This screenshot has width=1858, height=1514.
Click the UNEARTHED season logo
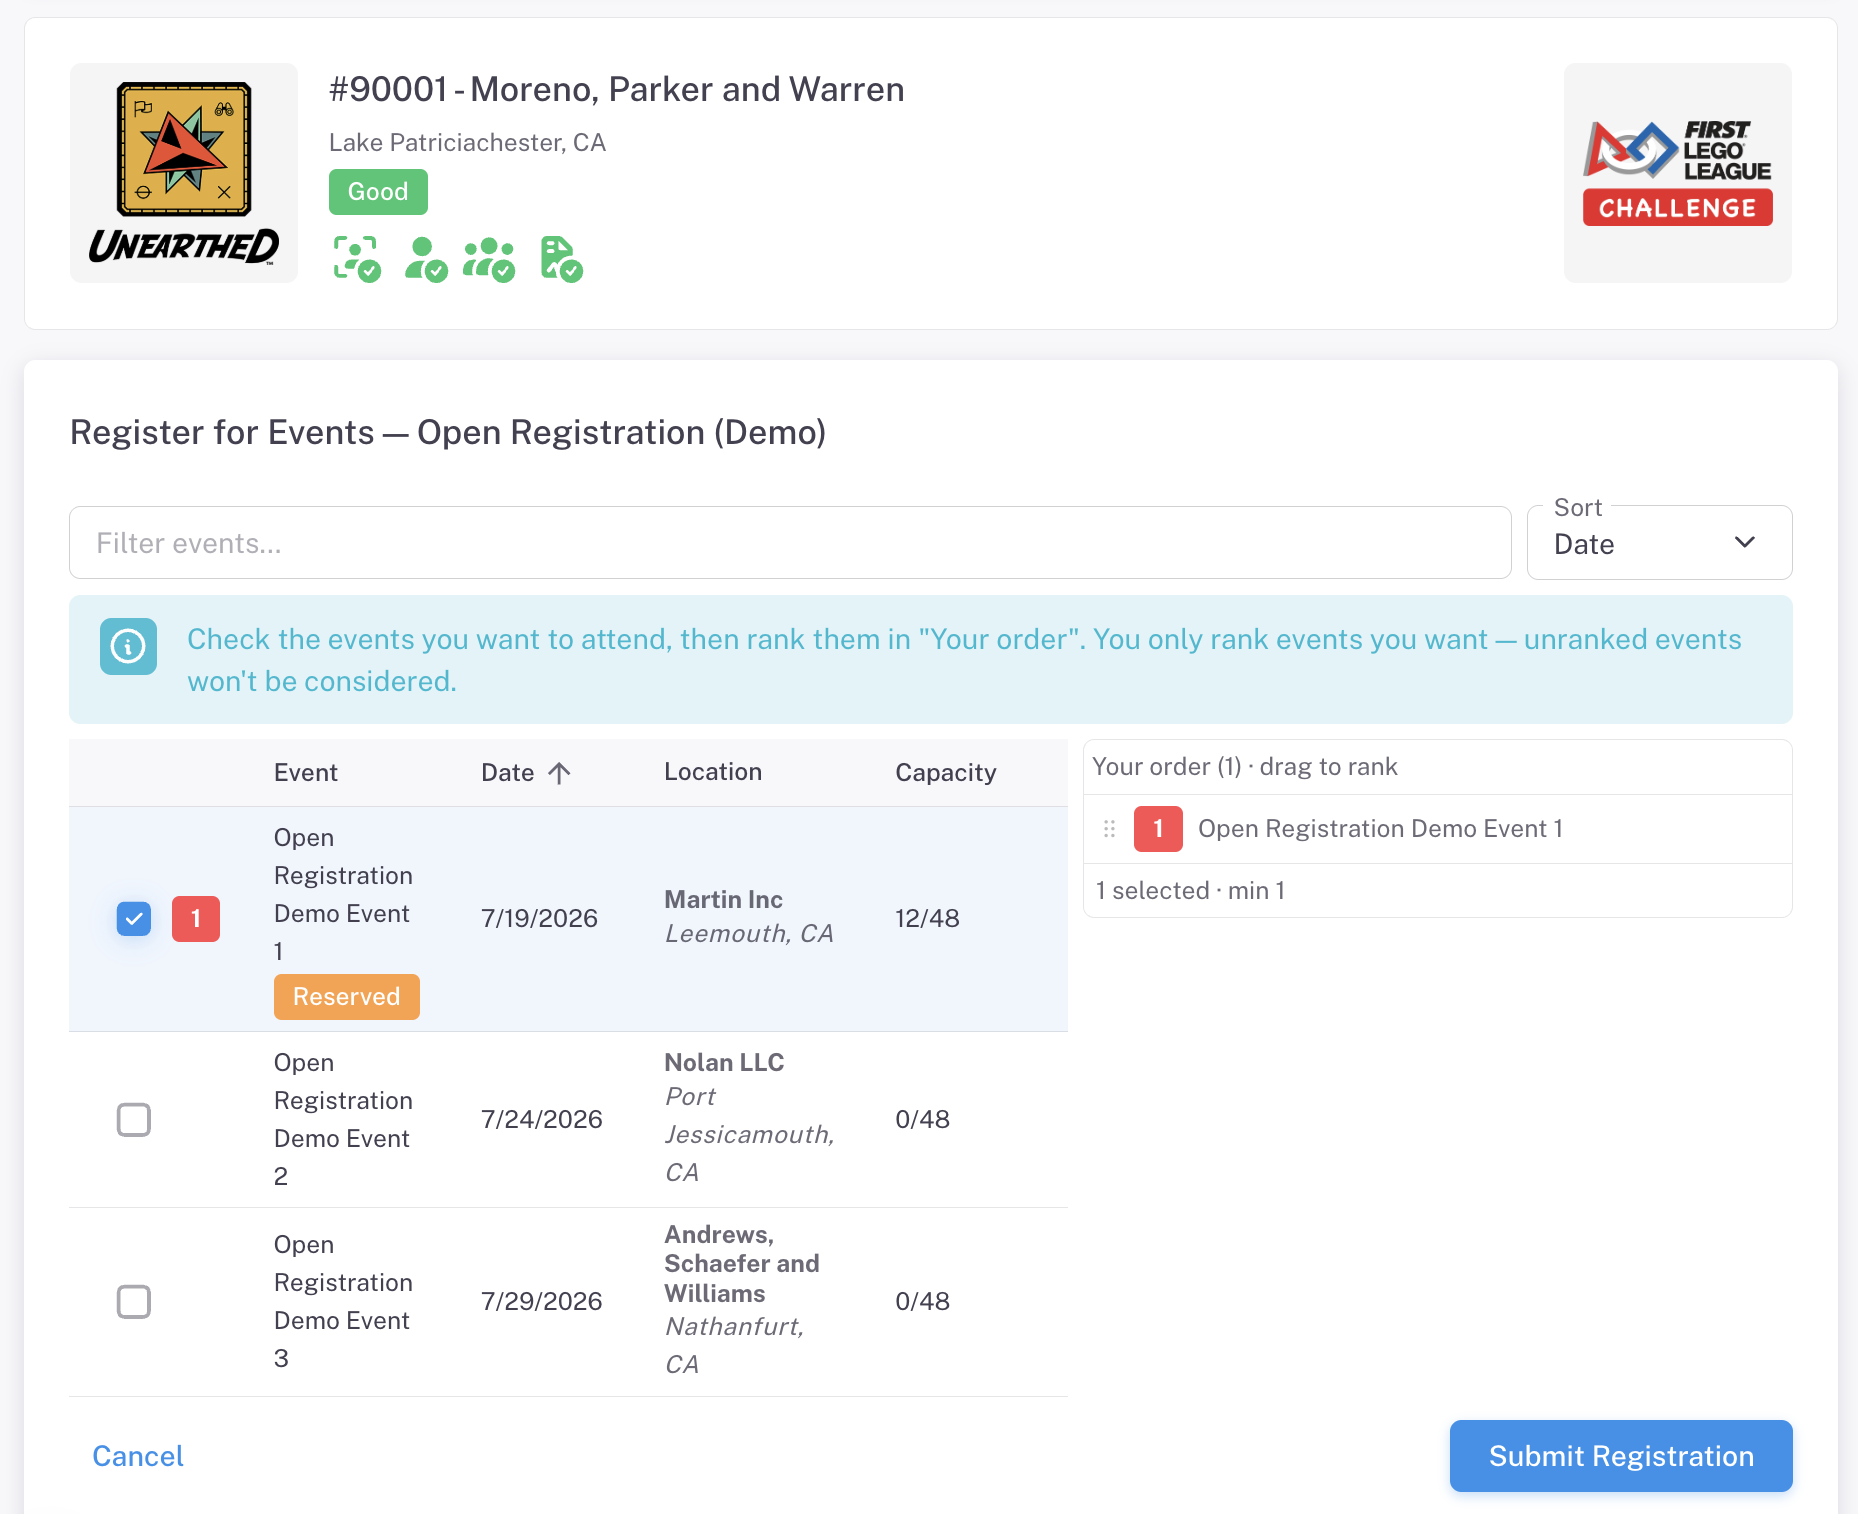click(x=184, y=173)
